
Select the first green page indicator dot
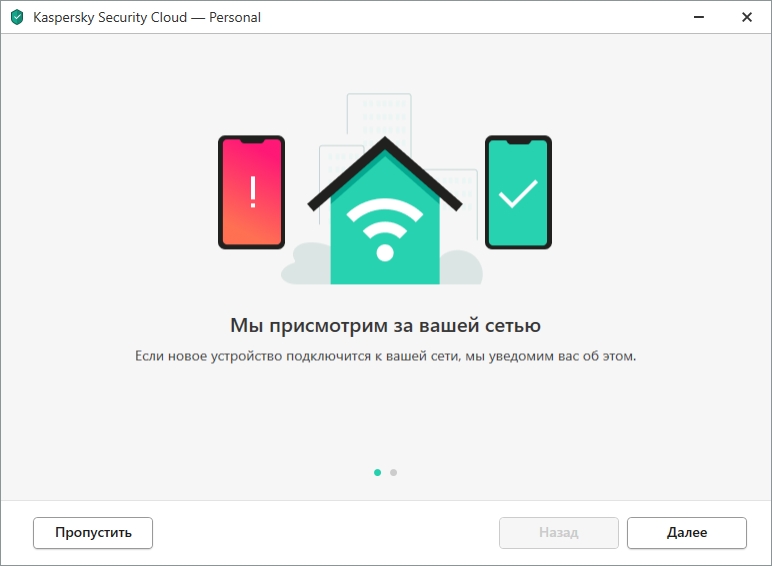click(378, 472)
